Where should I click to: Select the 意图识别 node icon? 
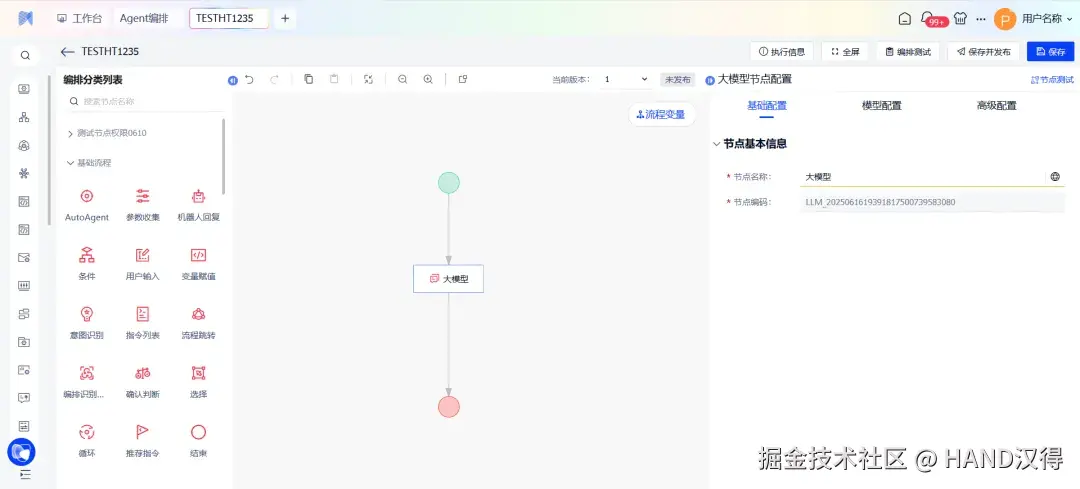click(x=87, y=315)
